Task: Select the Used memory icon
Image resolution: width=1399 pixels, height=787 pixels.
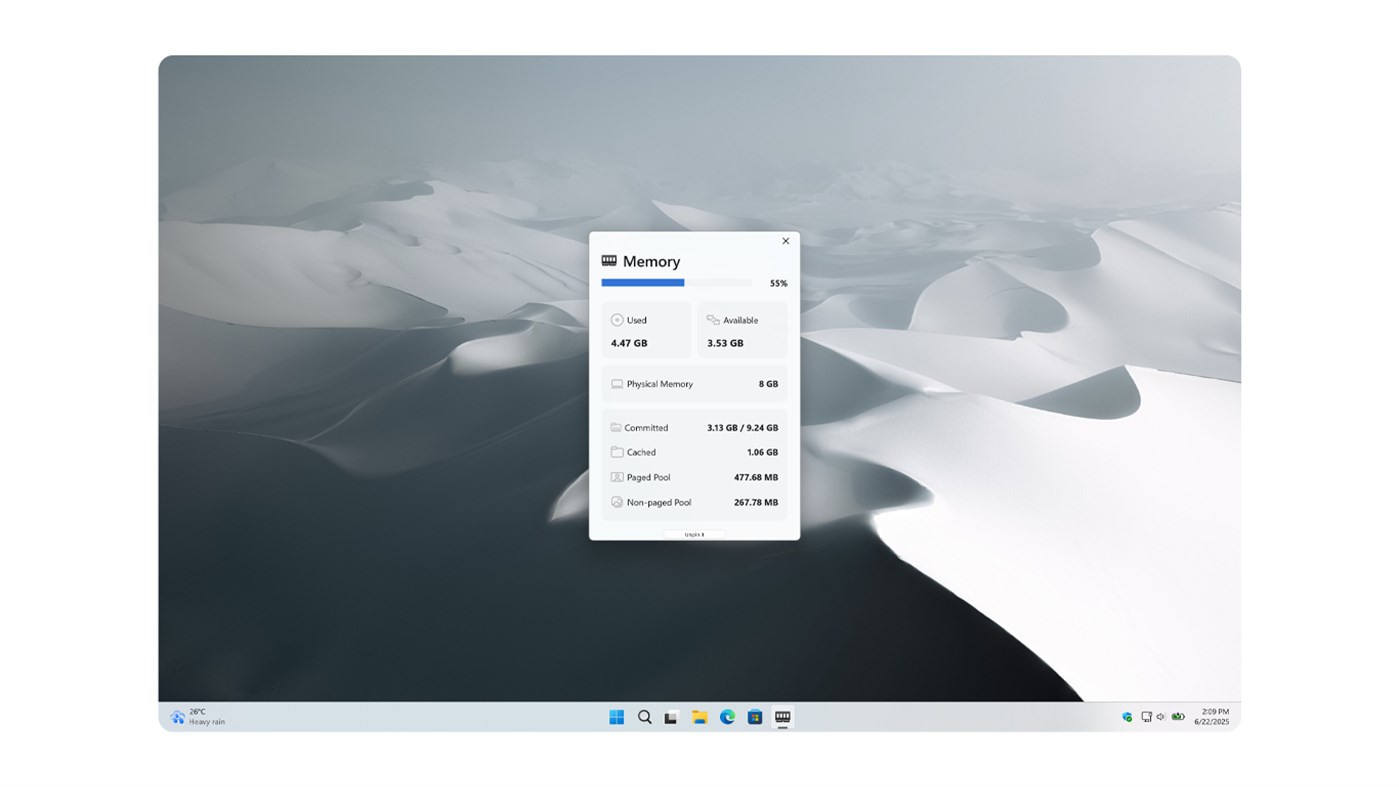Action: pos(617,319)
